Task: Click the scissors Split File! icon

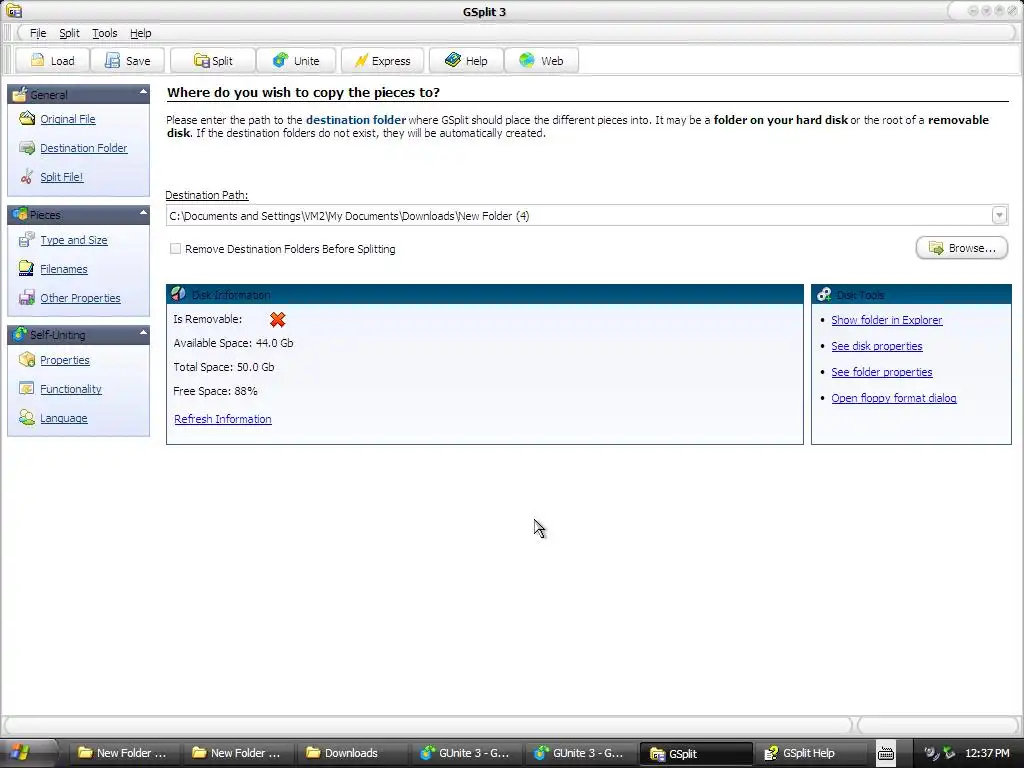Action: pyautogui.click(x=27, y=177)
